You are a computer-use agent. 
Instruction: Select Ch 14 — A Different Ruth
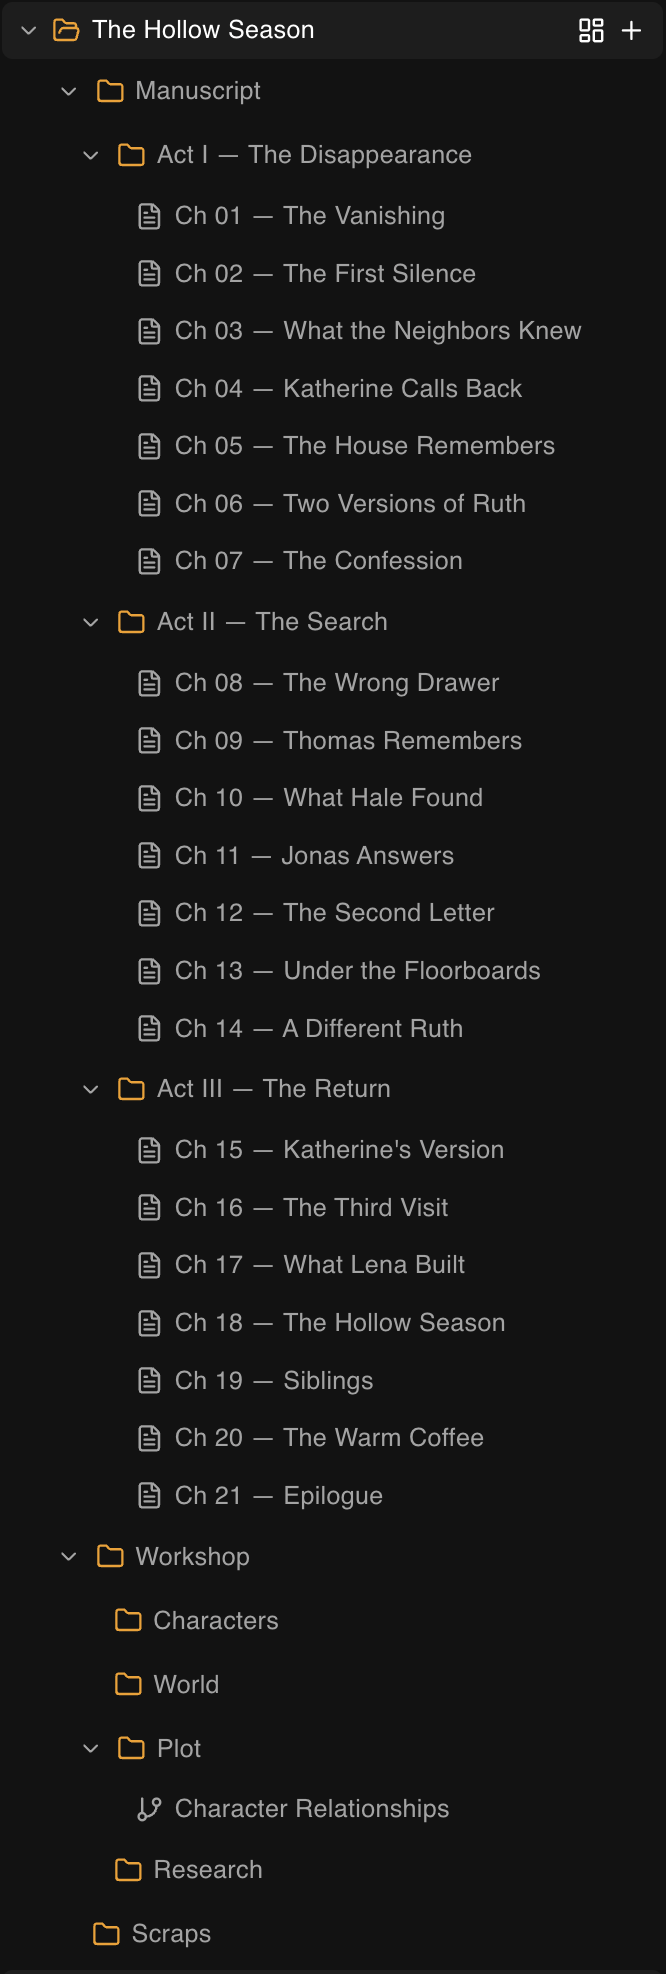click(x=318, y=1028)
